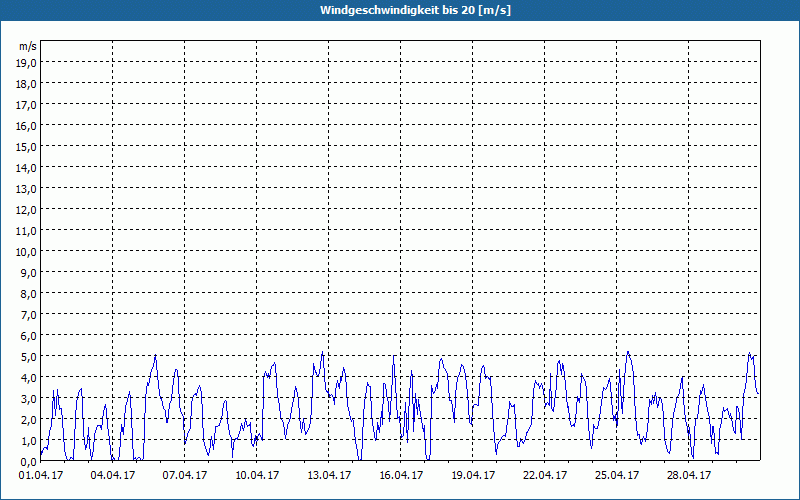Click the '5,0' y-axis label

(x=29, y=356)
